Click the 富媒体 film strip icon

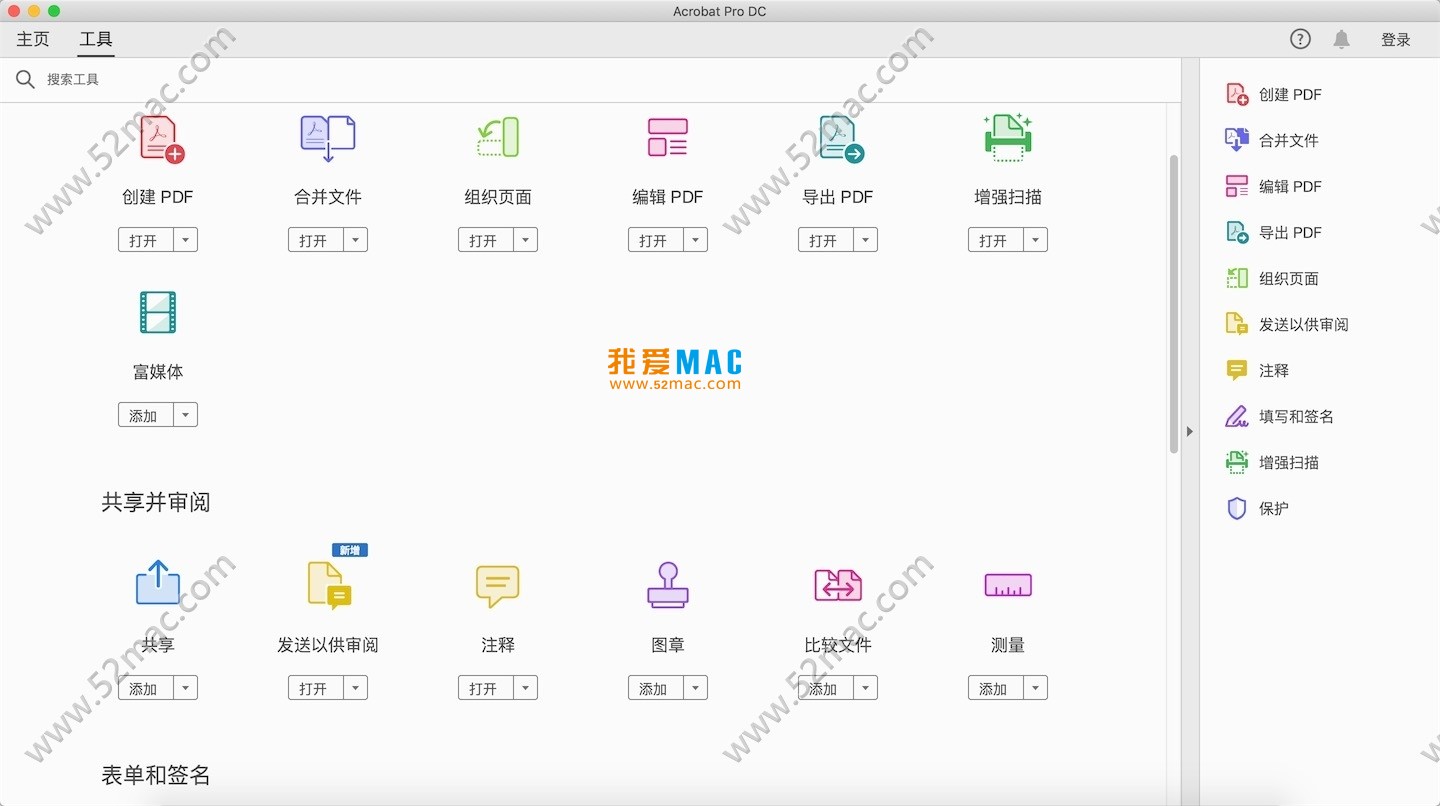click(158, 312)
